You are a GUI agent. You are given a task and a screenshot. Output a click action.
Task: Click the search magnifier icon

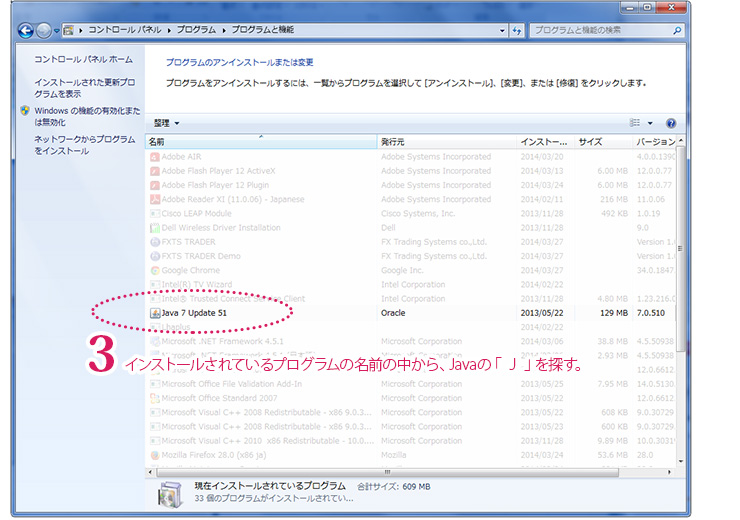click(x=677, y=31)
